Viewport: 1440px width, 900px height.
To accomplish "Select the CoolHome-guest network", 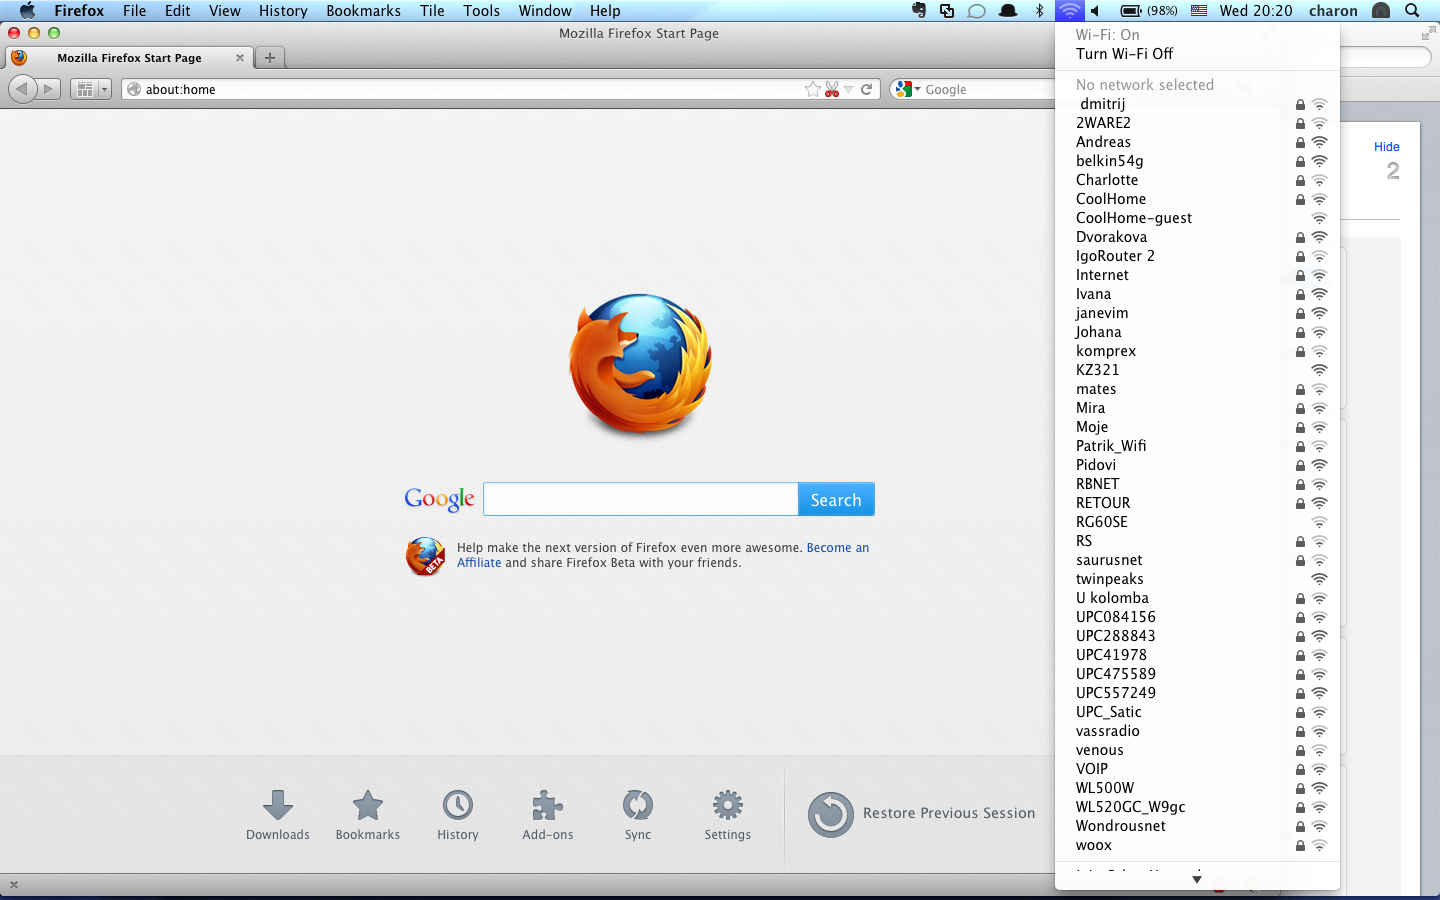I will [1134, 218].
